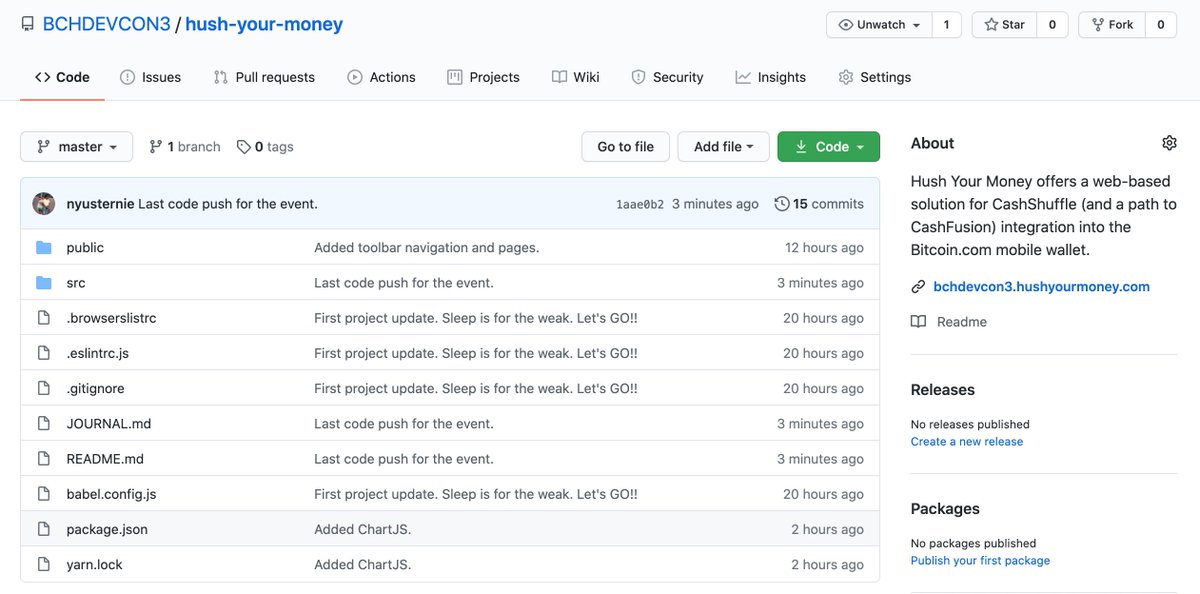The width and height of the screenshot is (1200, 594).
Task: Open the bchdevcon3.hushyourmoney.com link
Action: click(x=1041, y=287)
